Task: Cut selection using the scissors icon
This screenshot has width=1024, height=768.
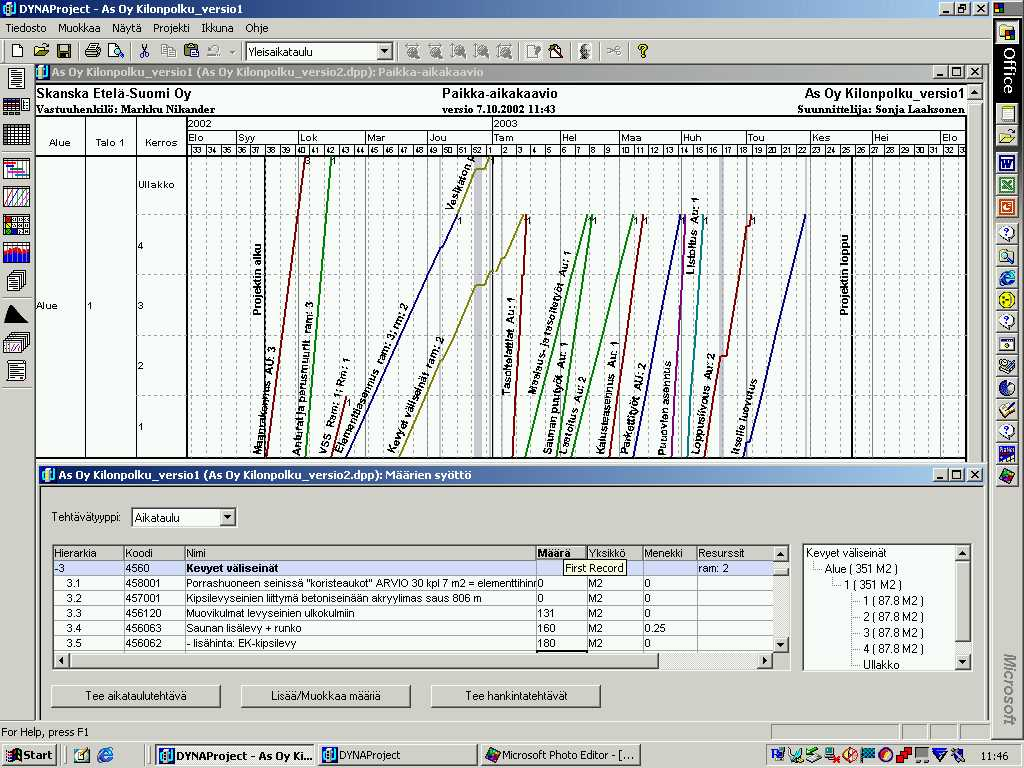Action: (144, 51)
